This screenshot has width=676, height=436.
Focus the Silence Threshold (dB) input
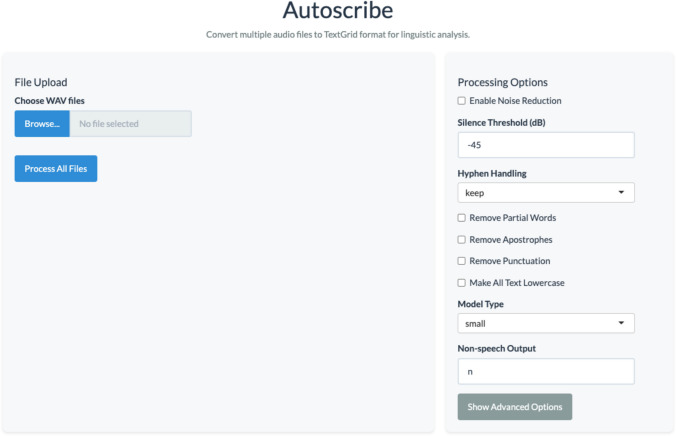click(546, 145)
